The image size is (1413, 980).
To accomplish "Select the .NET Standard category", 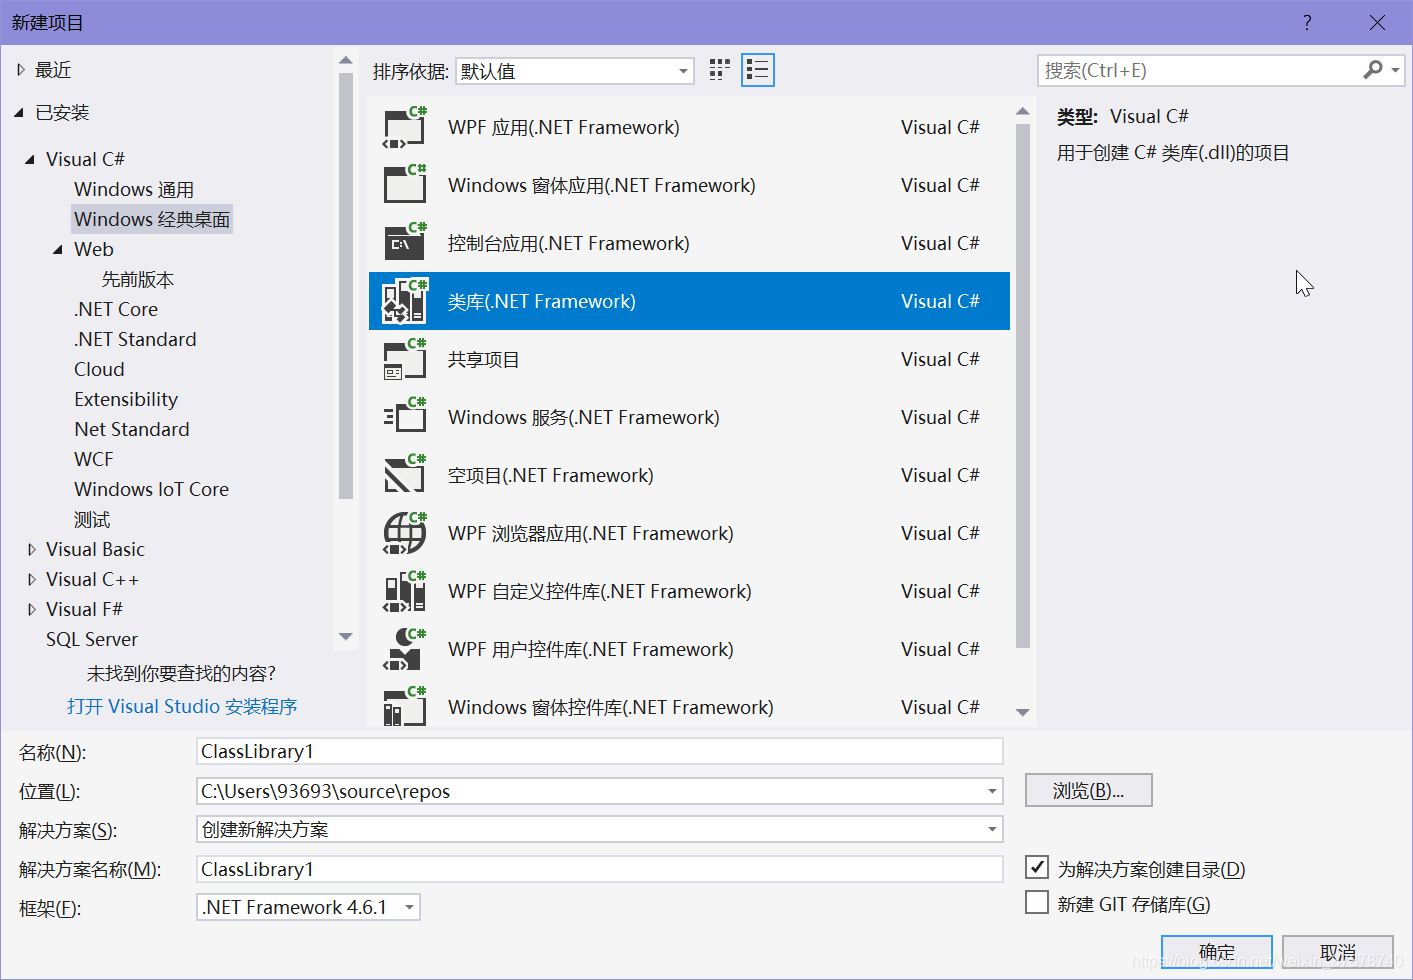I will (135, 339).
